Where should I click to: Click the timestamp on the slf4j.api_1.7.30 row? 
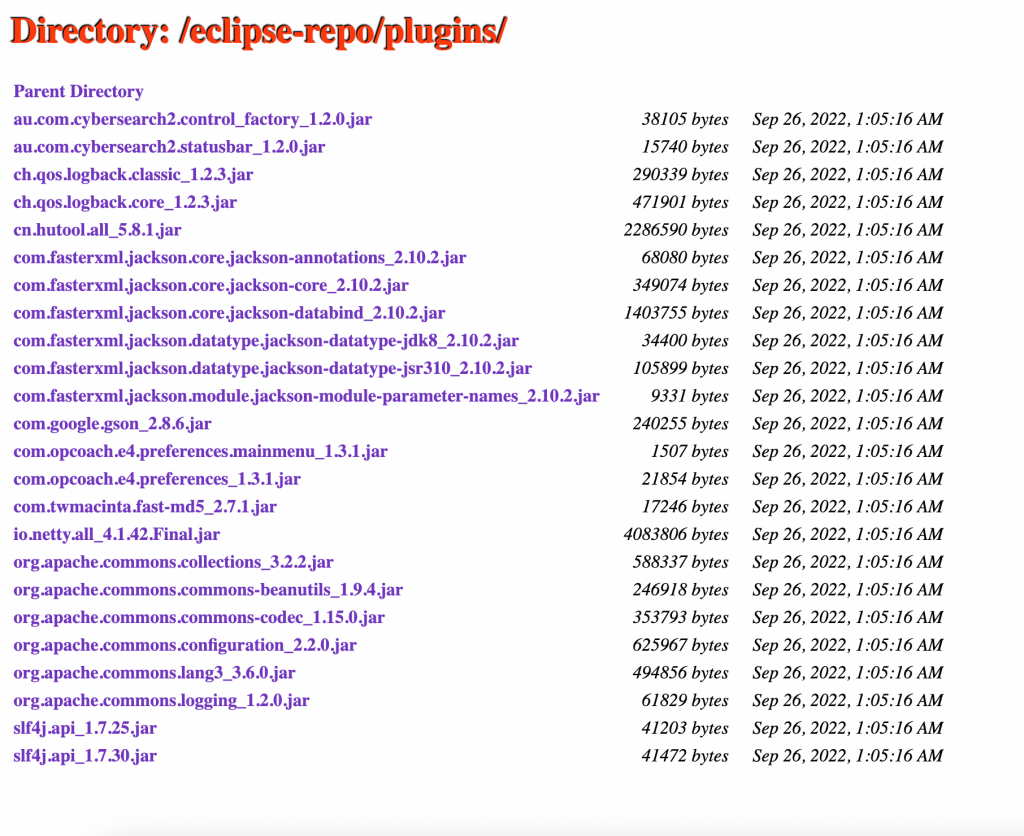click(848, 756)
